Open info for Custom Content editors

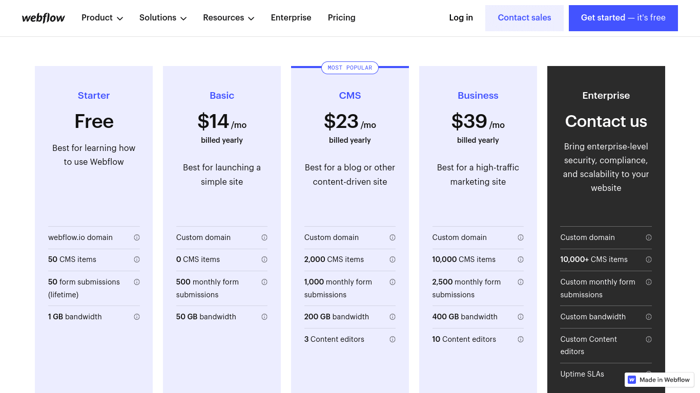(649, 339)
